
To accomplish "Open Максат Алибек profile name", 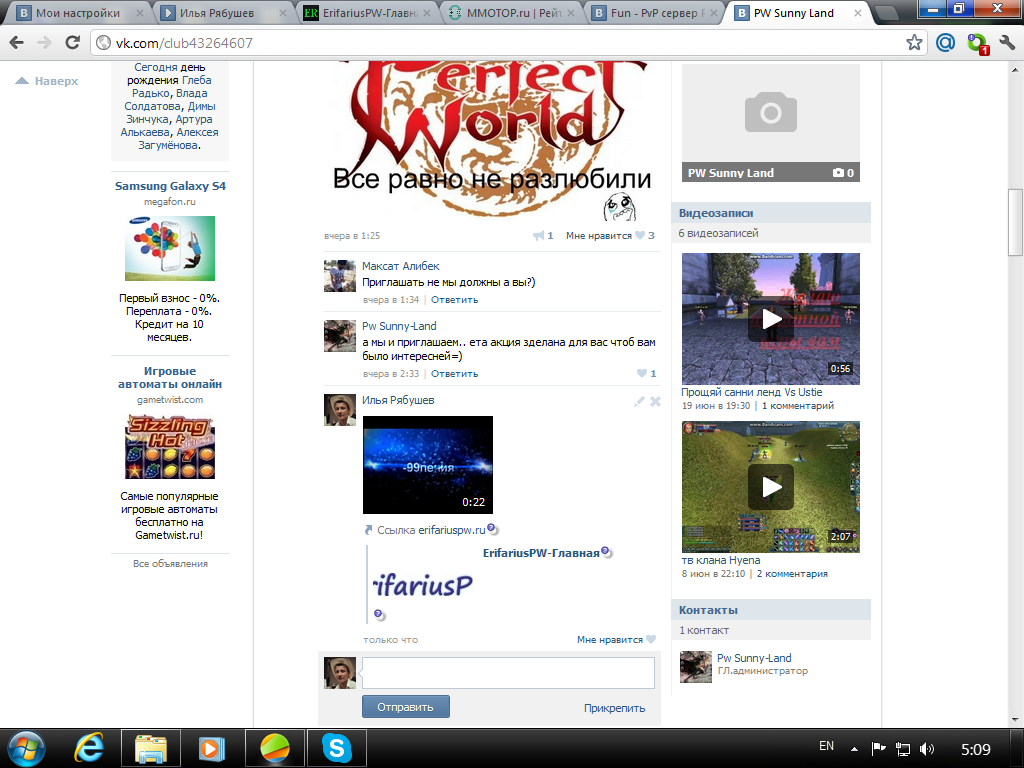I will 400,266.
